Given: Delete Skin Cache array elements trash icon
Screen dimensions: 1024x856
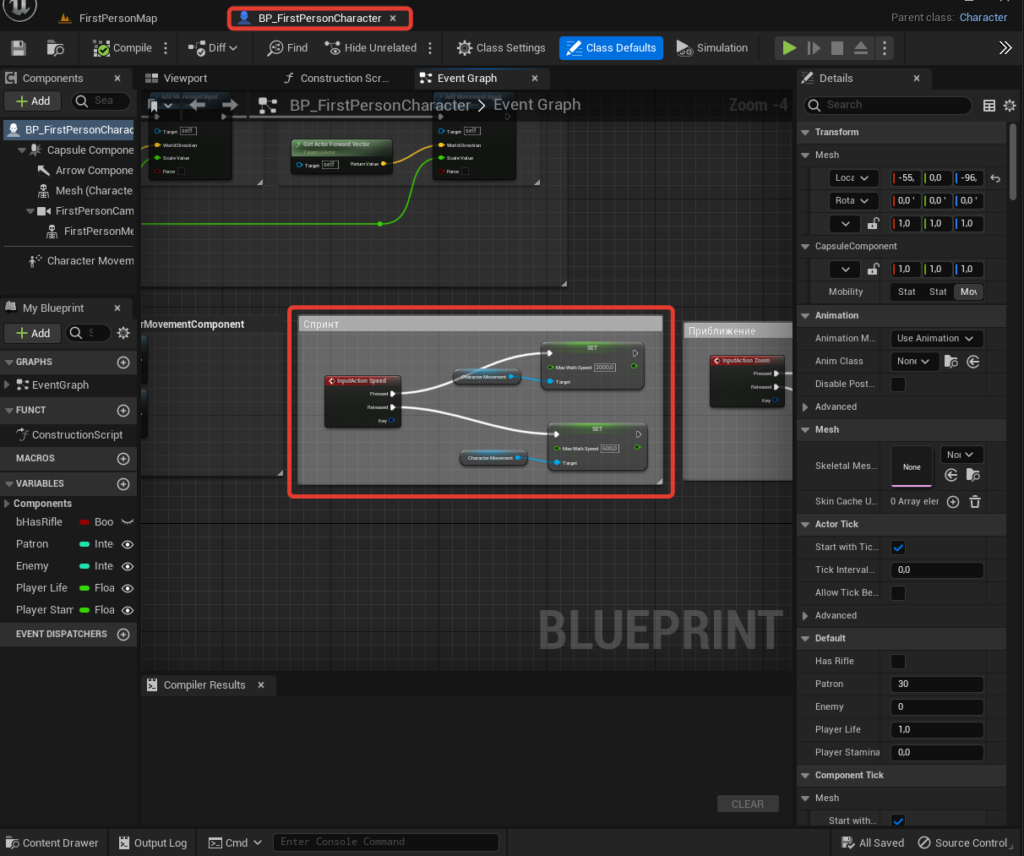Looking at the screenshot, I should click(x=975, y=501).
